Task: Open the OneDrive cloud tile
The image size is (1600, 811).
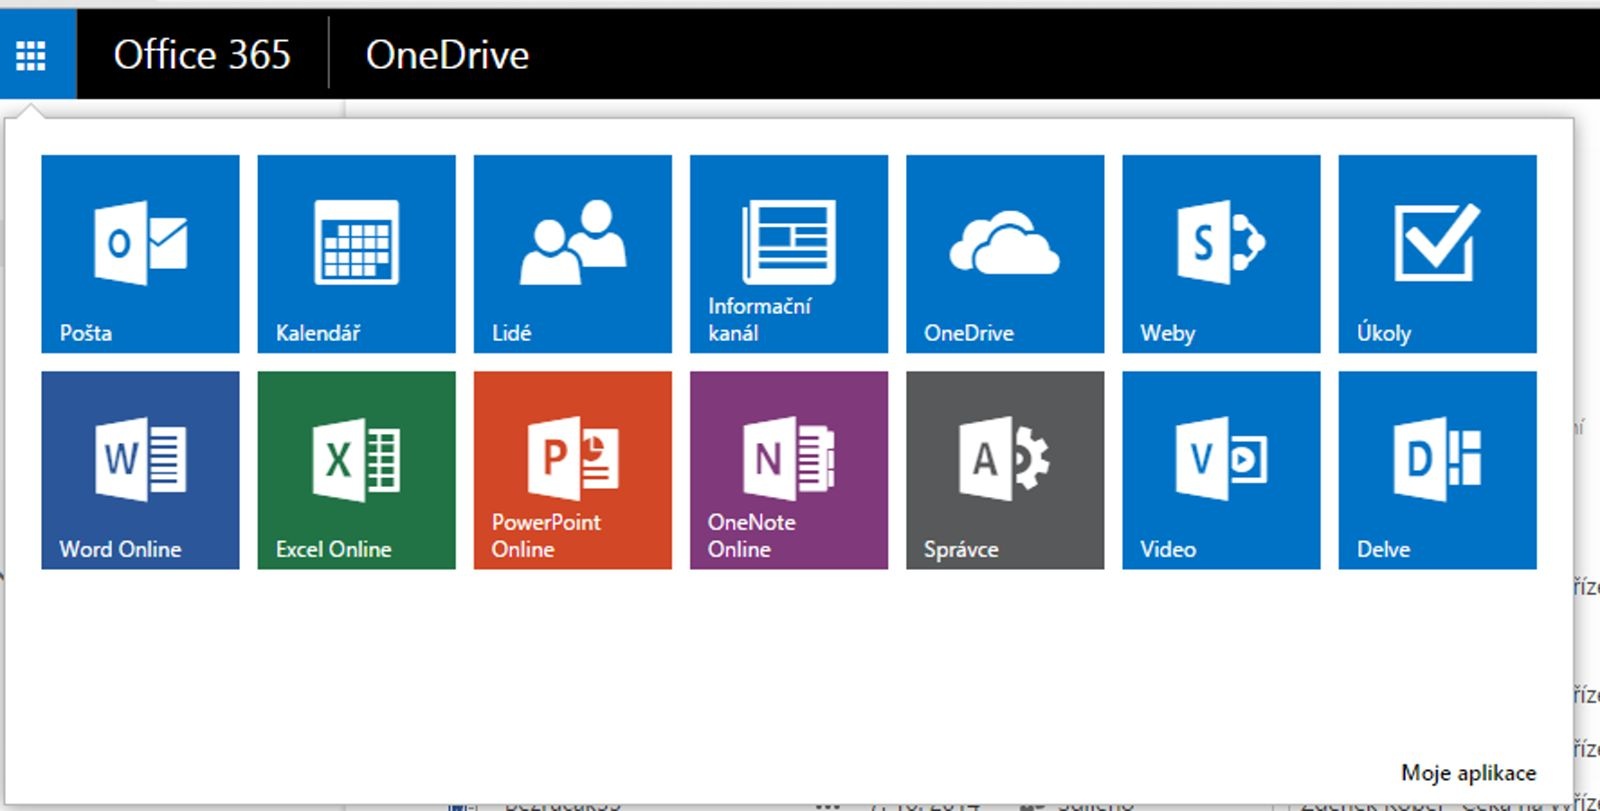Action: point(1005,254)
